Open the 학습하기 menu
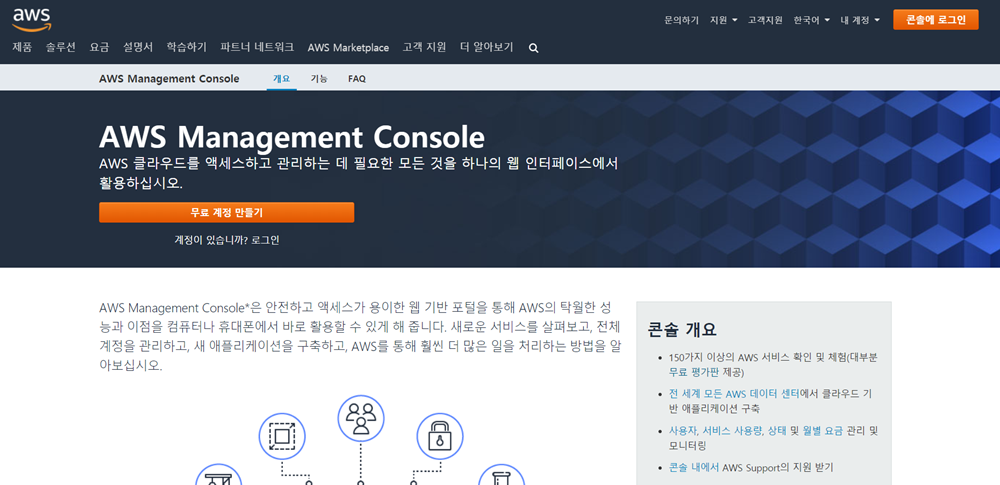 (x=186, y=47)
